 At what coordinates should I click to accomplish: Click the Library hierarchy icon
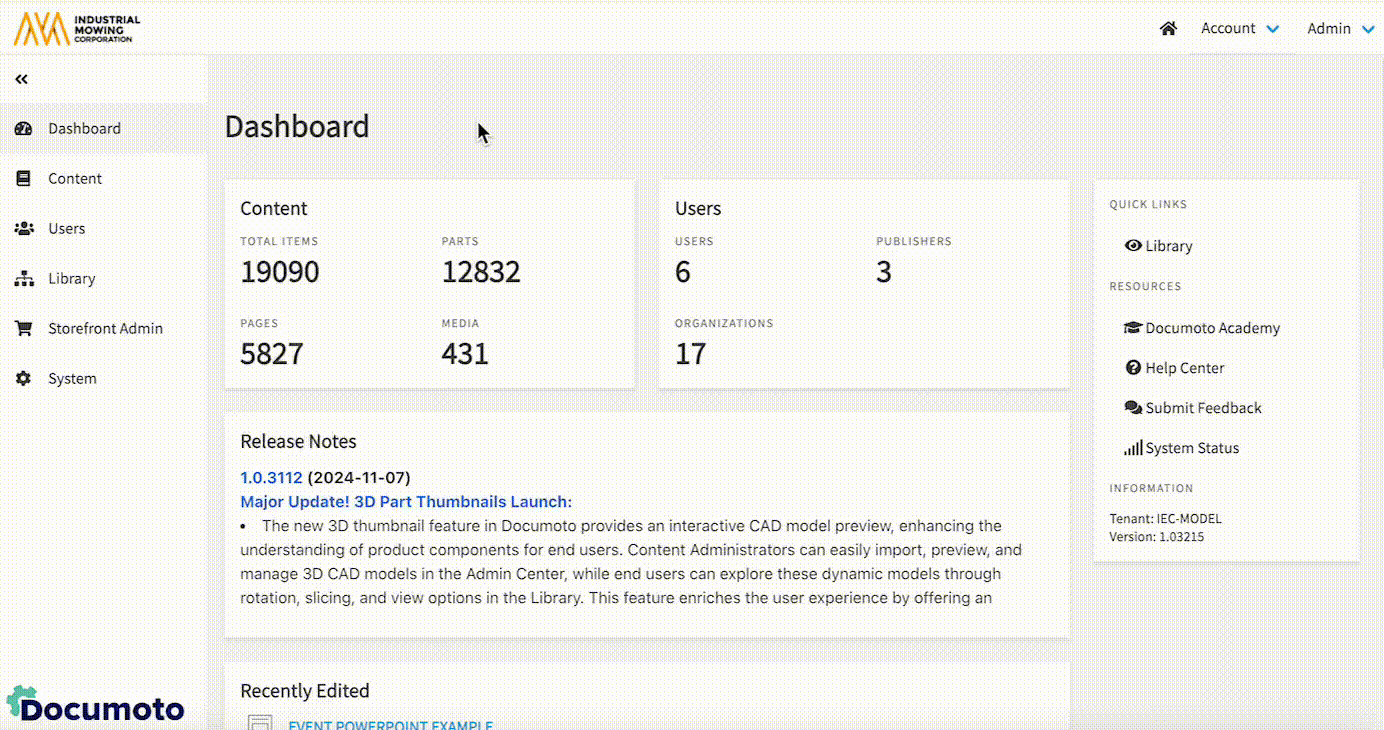24,279
